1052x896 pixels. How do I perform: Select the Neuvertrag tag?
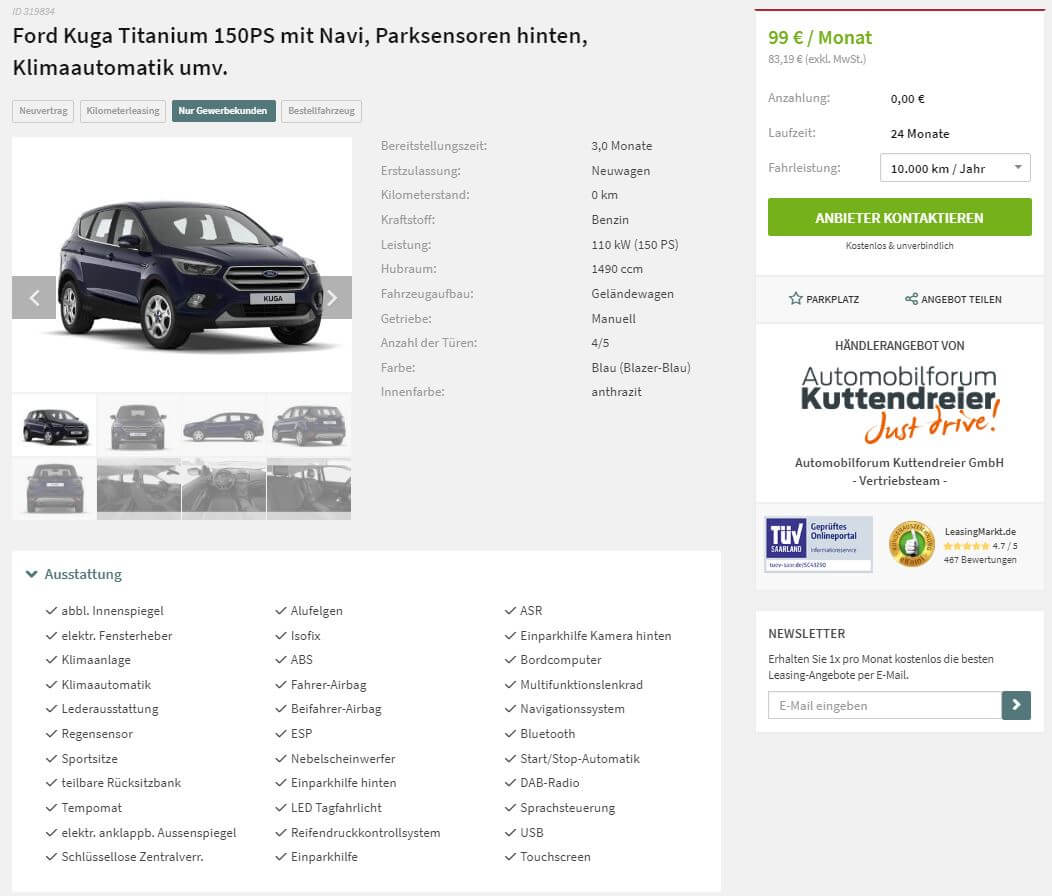[x=44, y=111]
